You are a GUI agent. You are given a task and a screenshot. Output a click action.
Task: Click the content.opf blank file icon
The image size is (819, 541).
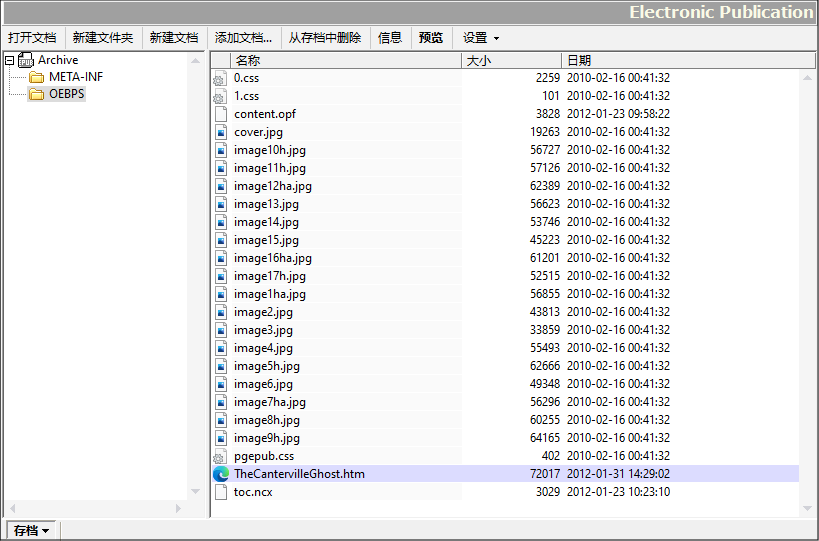pyautogui.click(x=220, y=114)
